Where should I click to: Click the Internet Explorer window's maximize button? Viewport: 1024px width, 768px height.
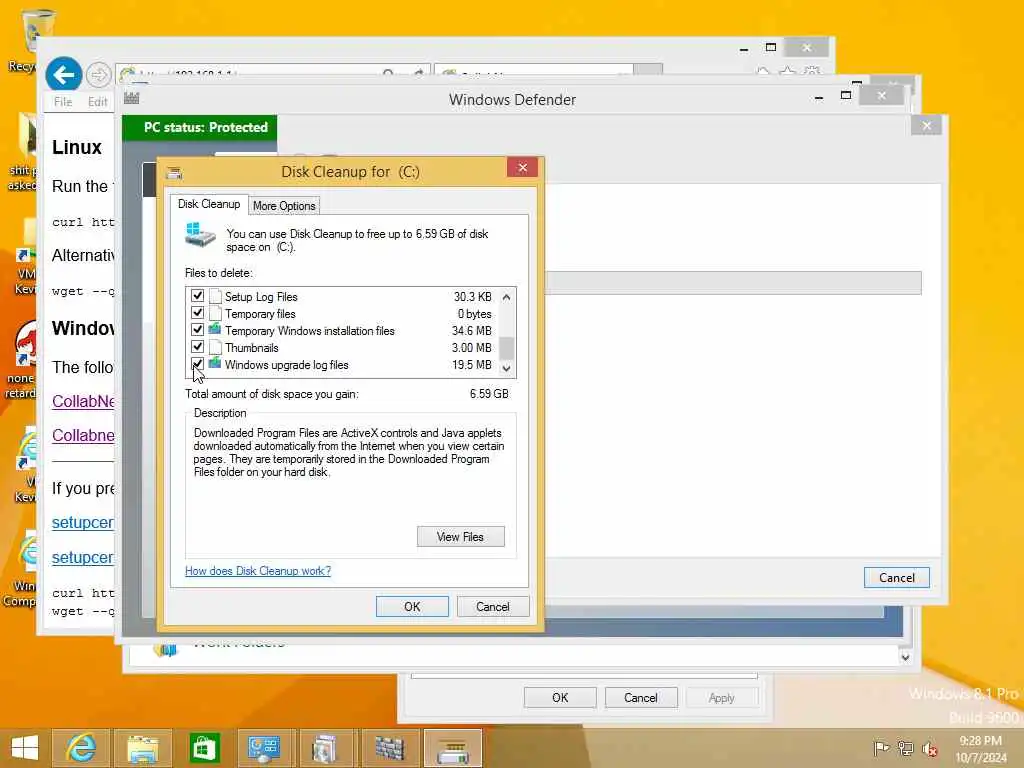pyautogui.click(x=771, y=47)
